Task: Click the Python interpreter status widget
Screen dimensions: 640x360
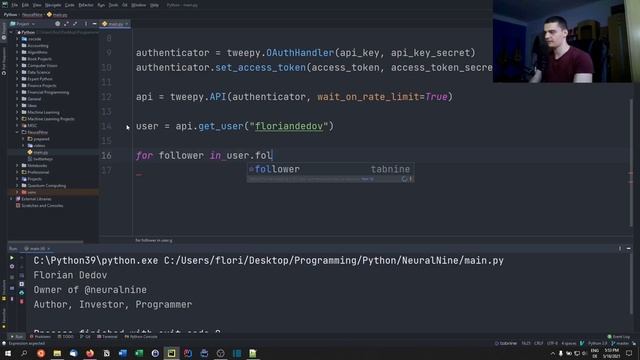Action: [597, 343]
